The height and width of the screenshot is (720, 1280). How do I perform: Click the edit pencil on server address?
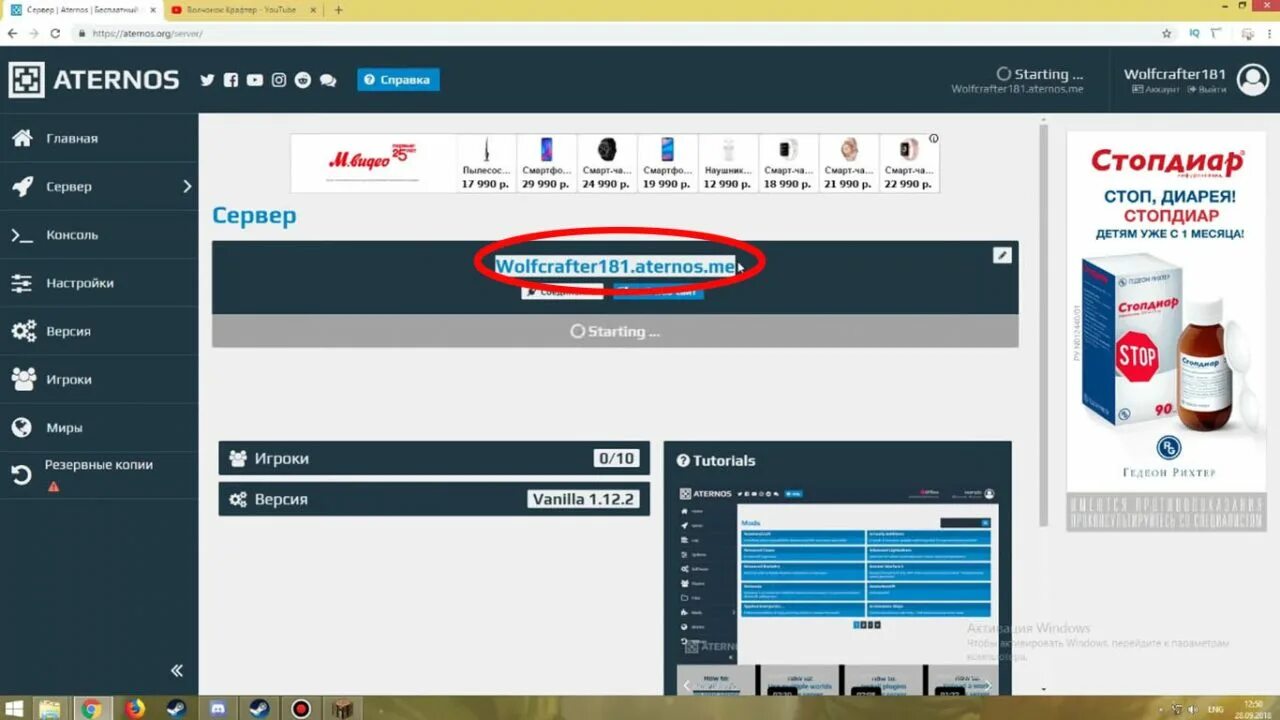click(x=1002, y=255)
